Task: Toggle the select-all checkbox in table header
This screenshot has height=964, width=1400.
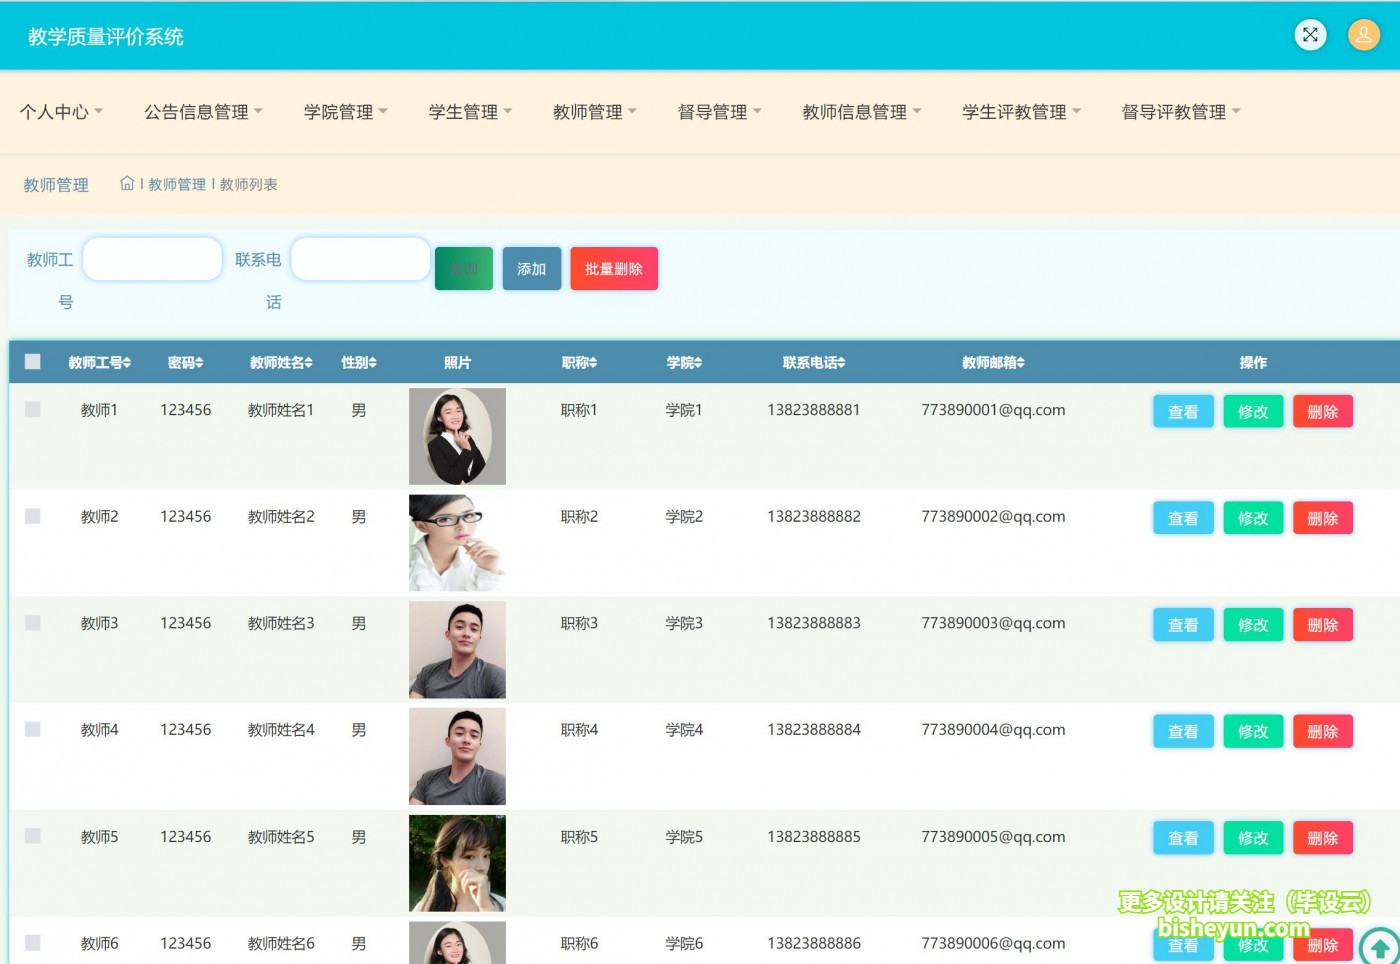Action: (31, 360)
